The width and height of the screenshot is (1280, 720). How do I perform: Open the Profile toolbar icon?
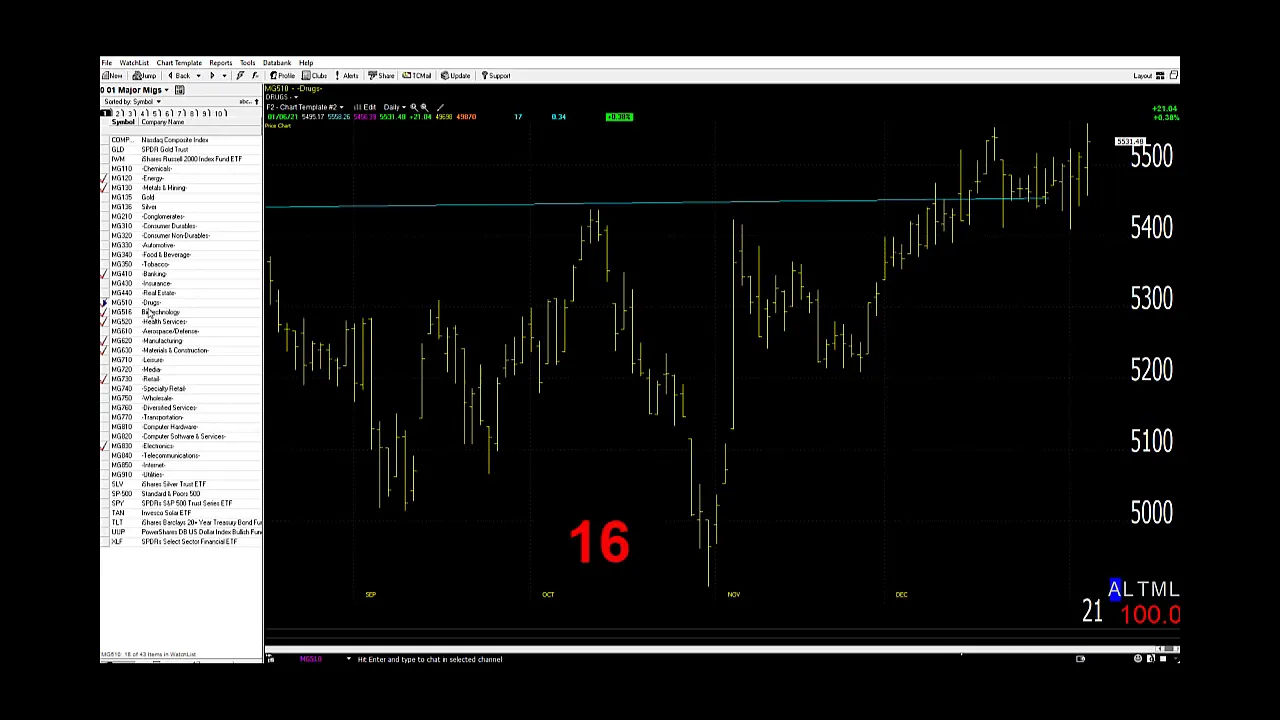(283, 76)
